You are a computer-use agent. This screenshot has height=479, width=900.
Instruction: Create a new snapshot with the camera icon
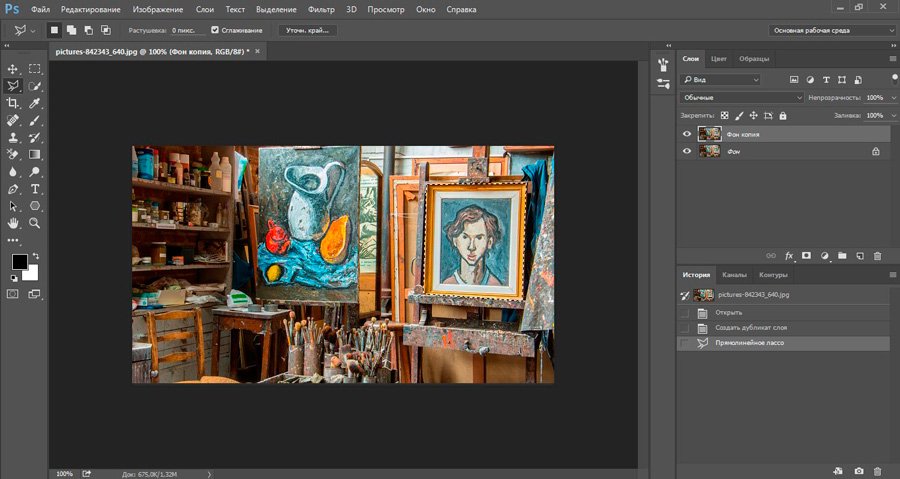coord(858,470)
